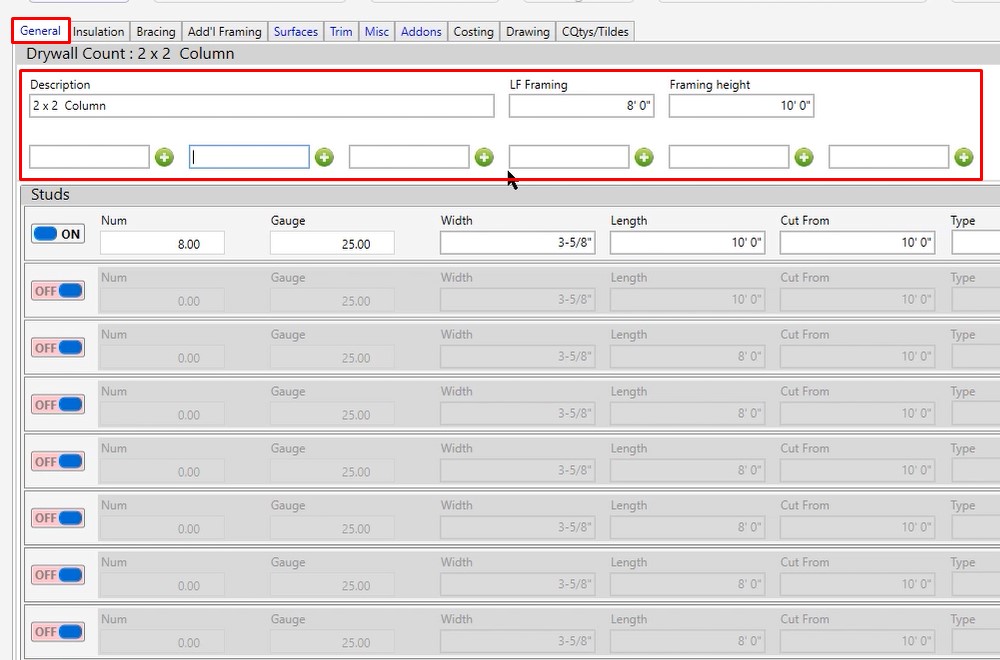Go to the Add'l Framing tab

coord(224,32)
